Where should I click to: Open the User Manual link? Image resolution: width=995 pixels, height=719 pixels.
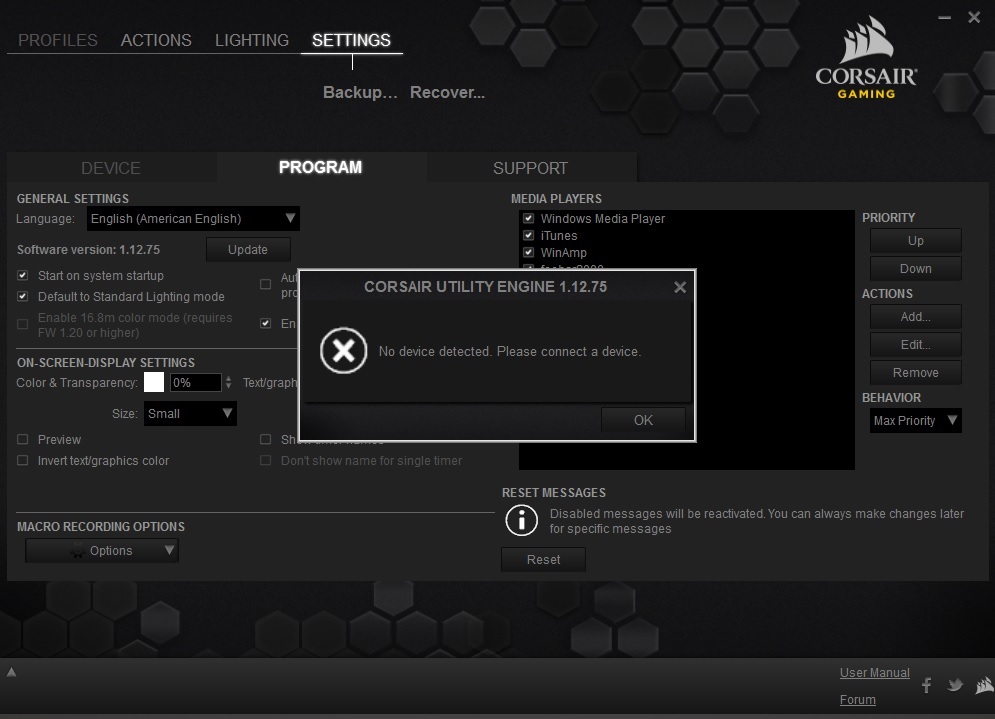pyautogui.click(x=874, y=673)
